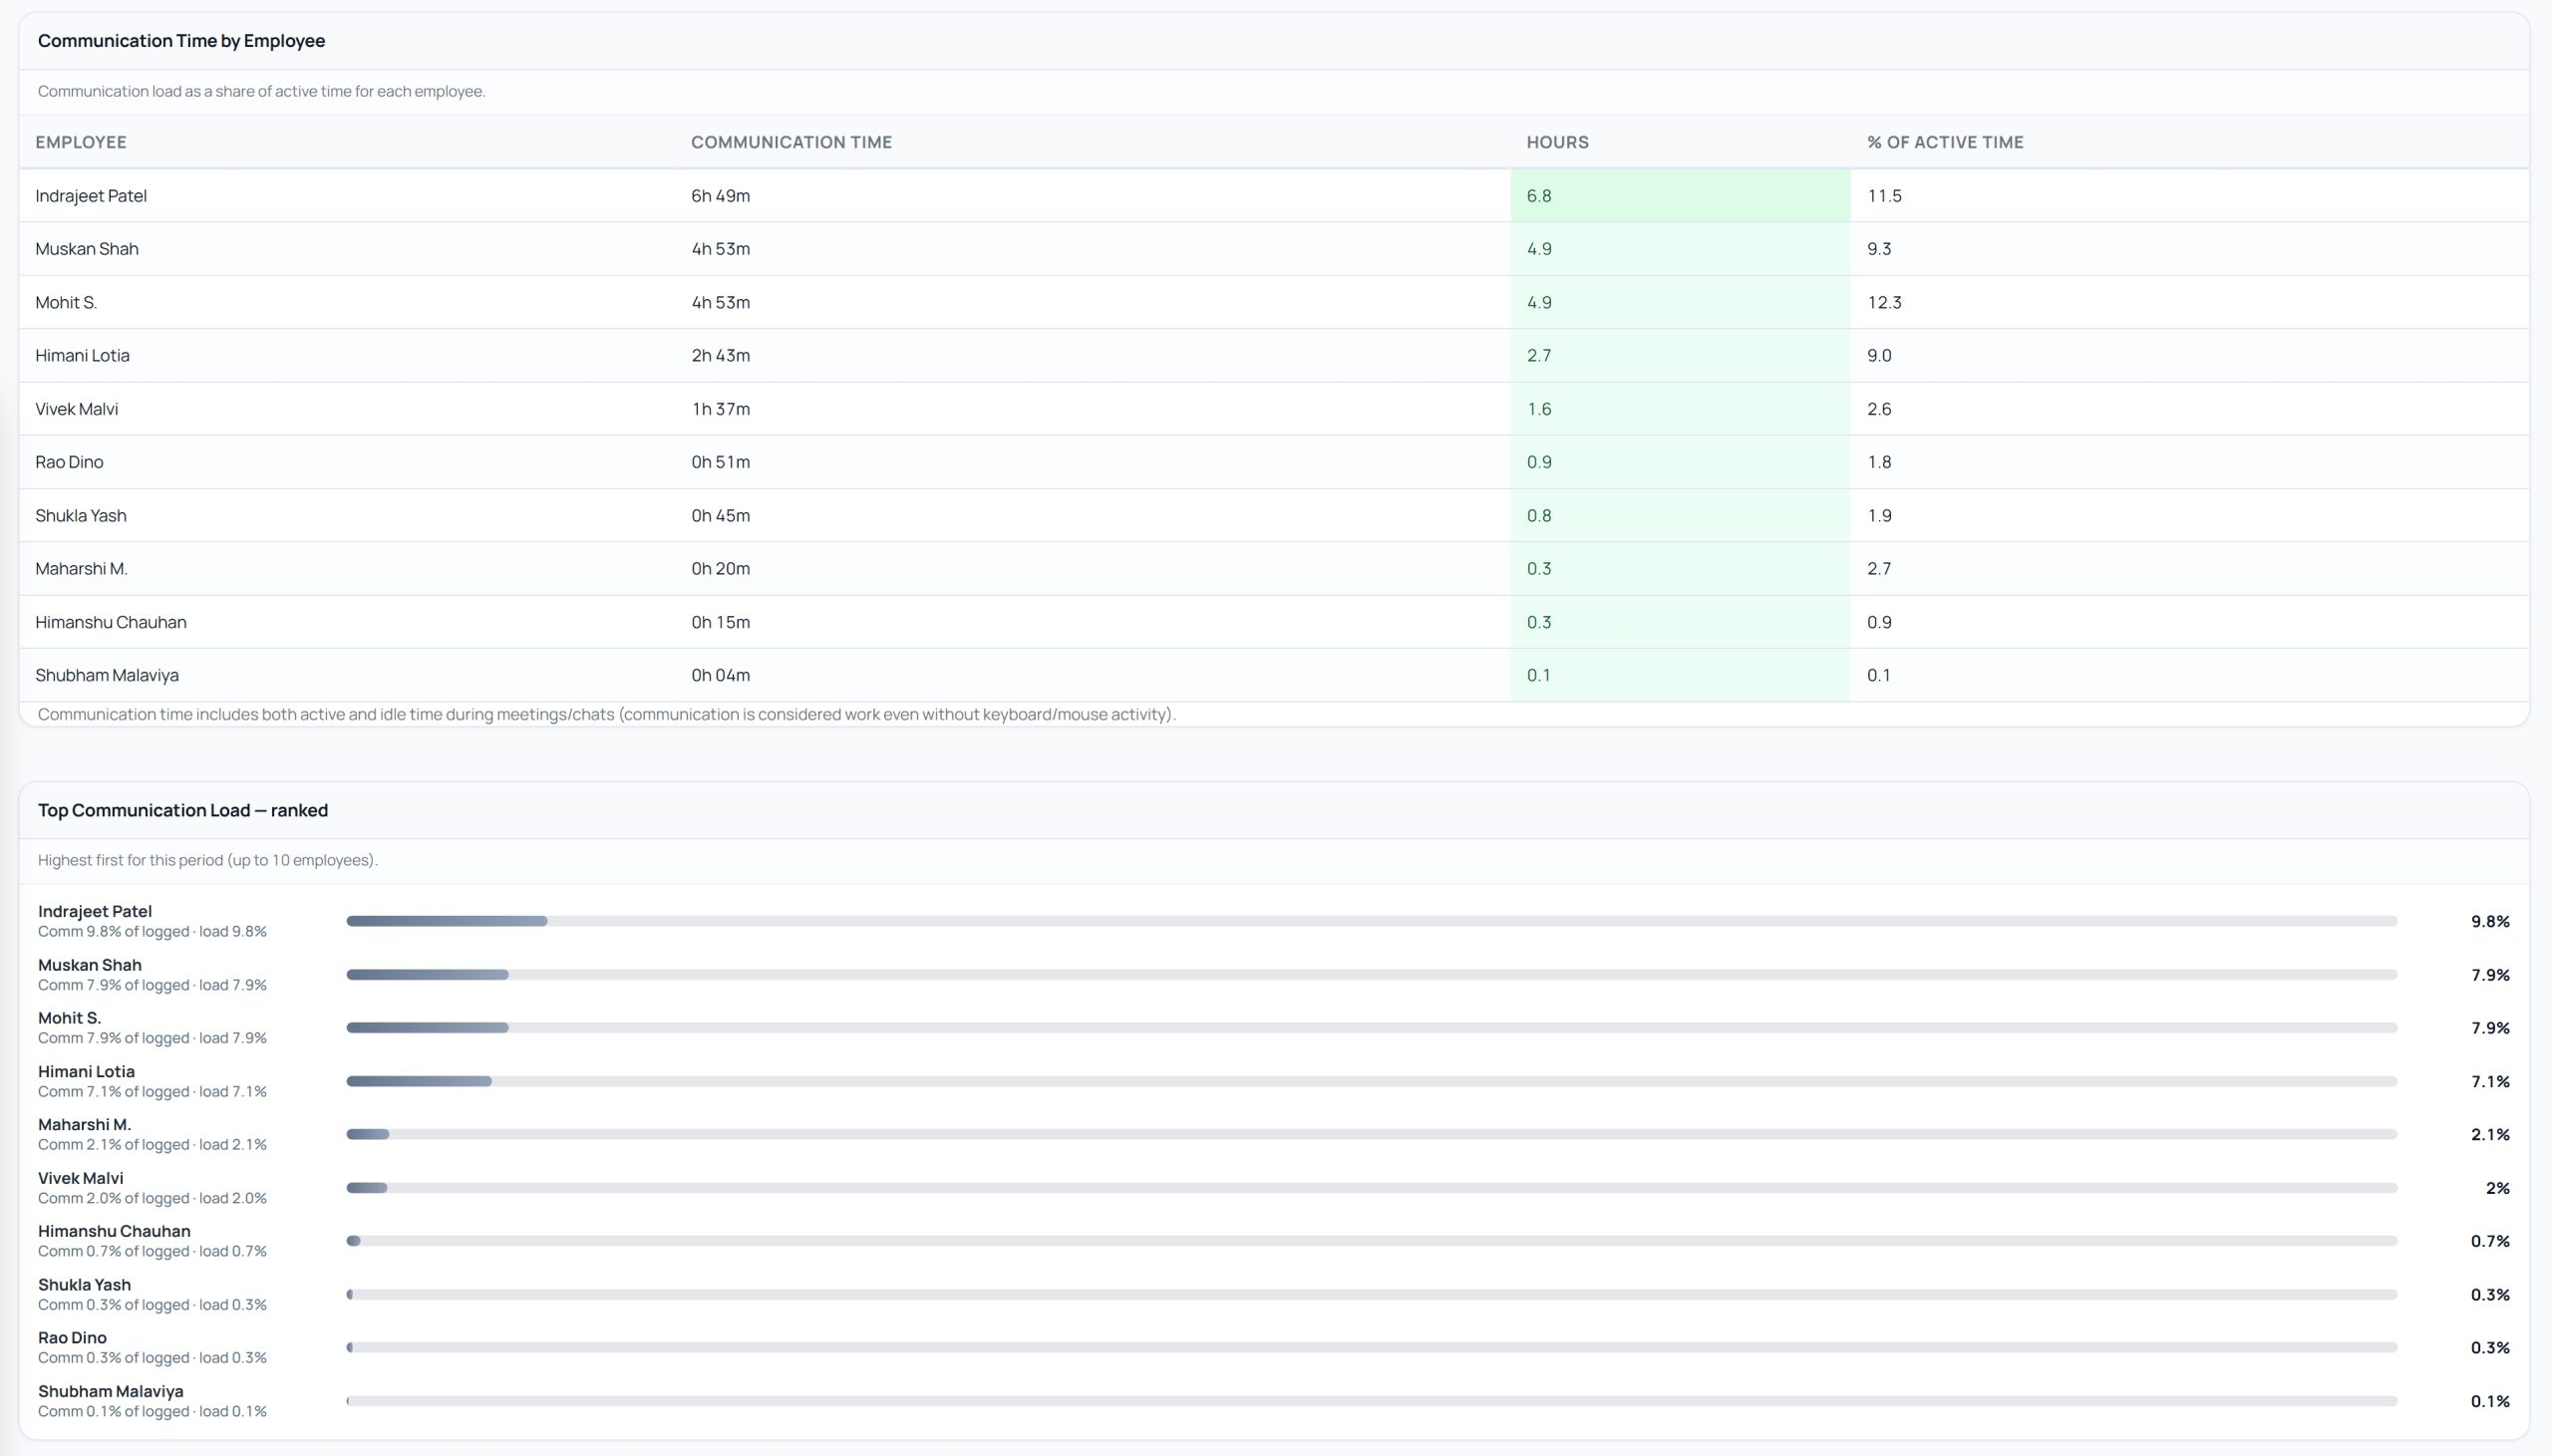The image size is (2552, 1456).
Task: Click Shubham Malaviya's 0h 04m cell
Action: pos(720,675)
